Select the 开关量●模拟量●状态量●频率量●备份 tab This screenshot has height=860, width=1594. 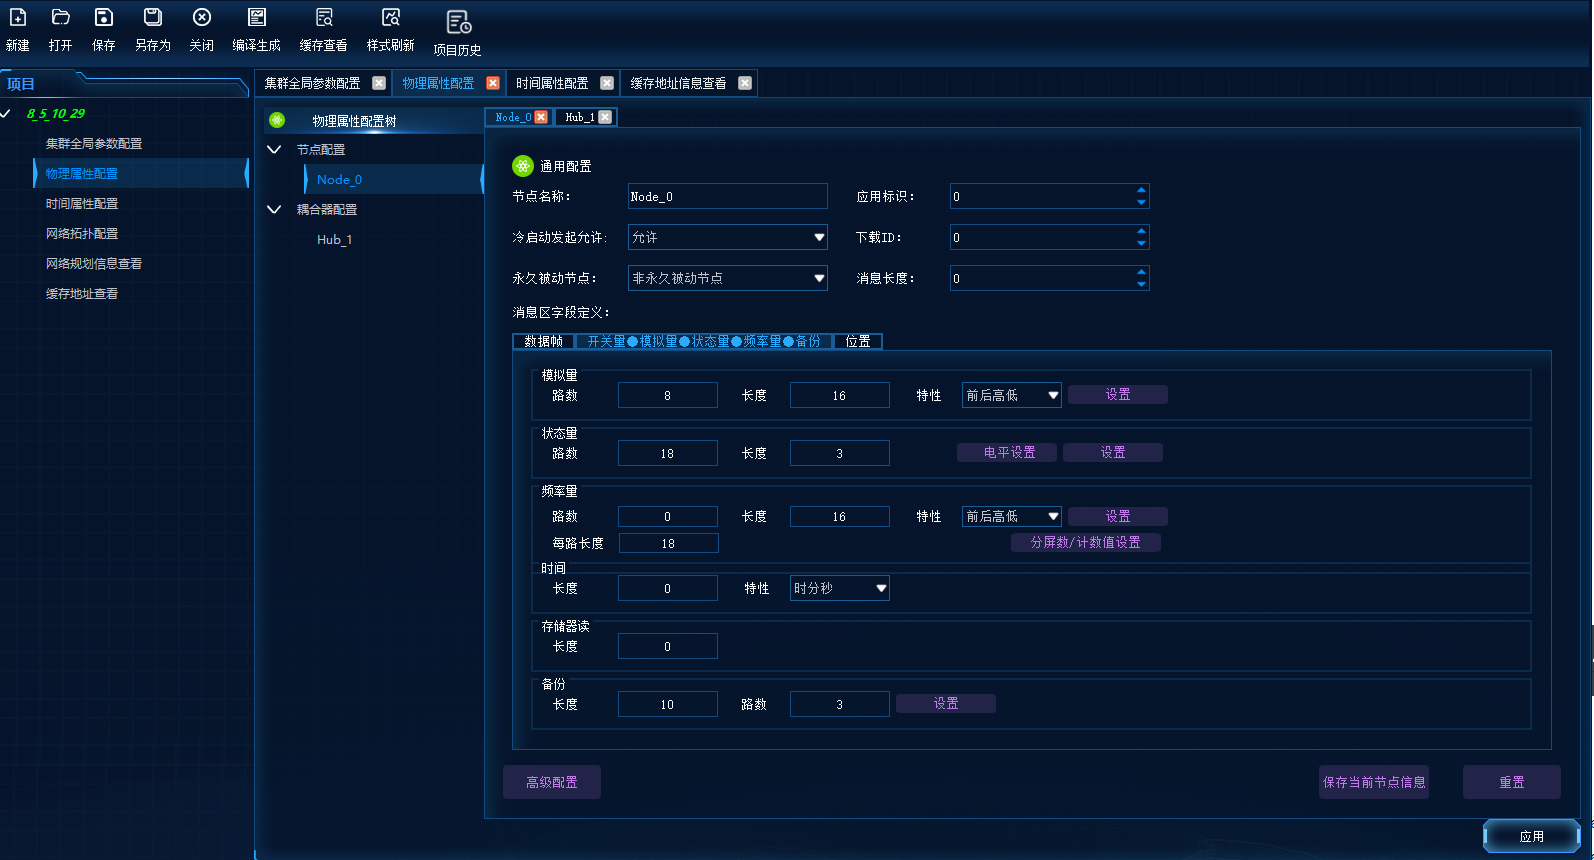click(x=704, y=341)
